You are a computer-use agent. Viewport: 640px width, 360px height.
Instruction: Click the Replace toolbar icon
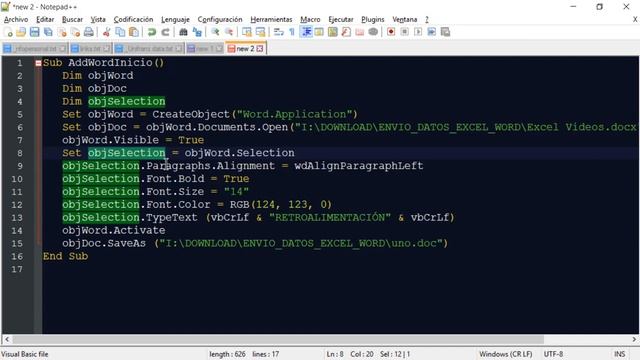coord(197,32)
